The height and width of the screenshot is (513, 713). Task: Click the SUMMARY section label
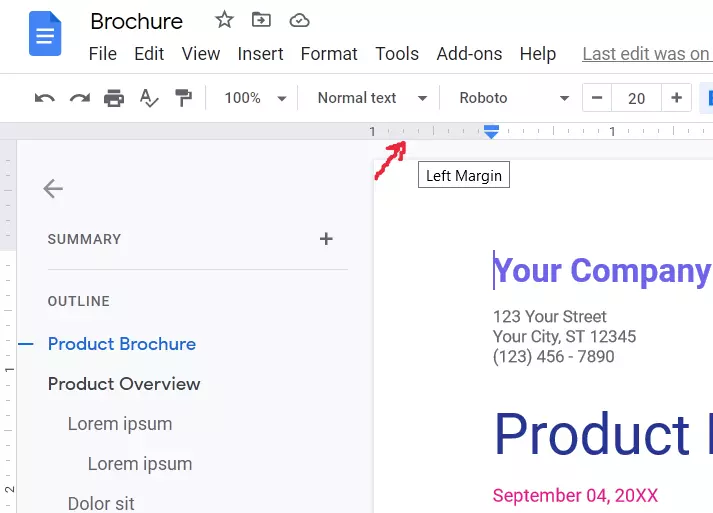84,239
